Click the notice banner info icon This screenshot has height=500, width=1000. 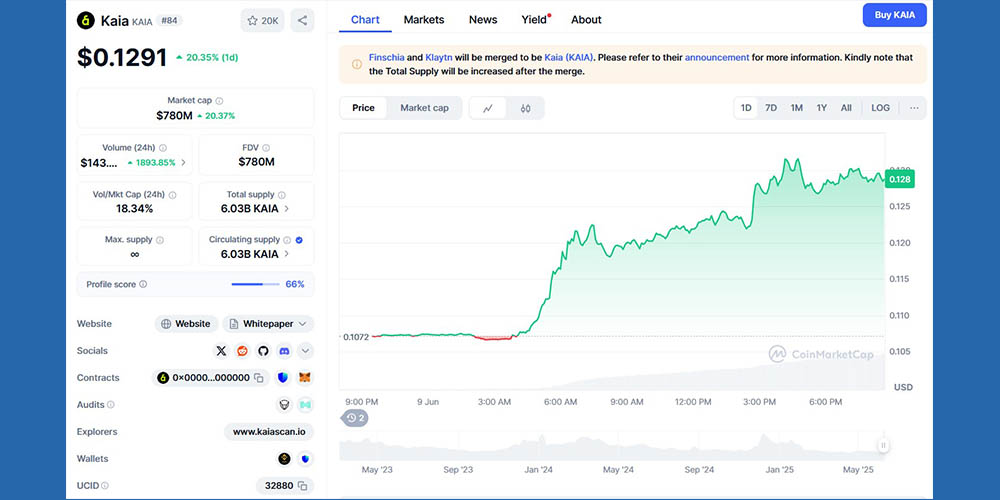(357, 64)
